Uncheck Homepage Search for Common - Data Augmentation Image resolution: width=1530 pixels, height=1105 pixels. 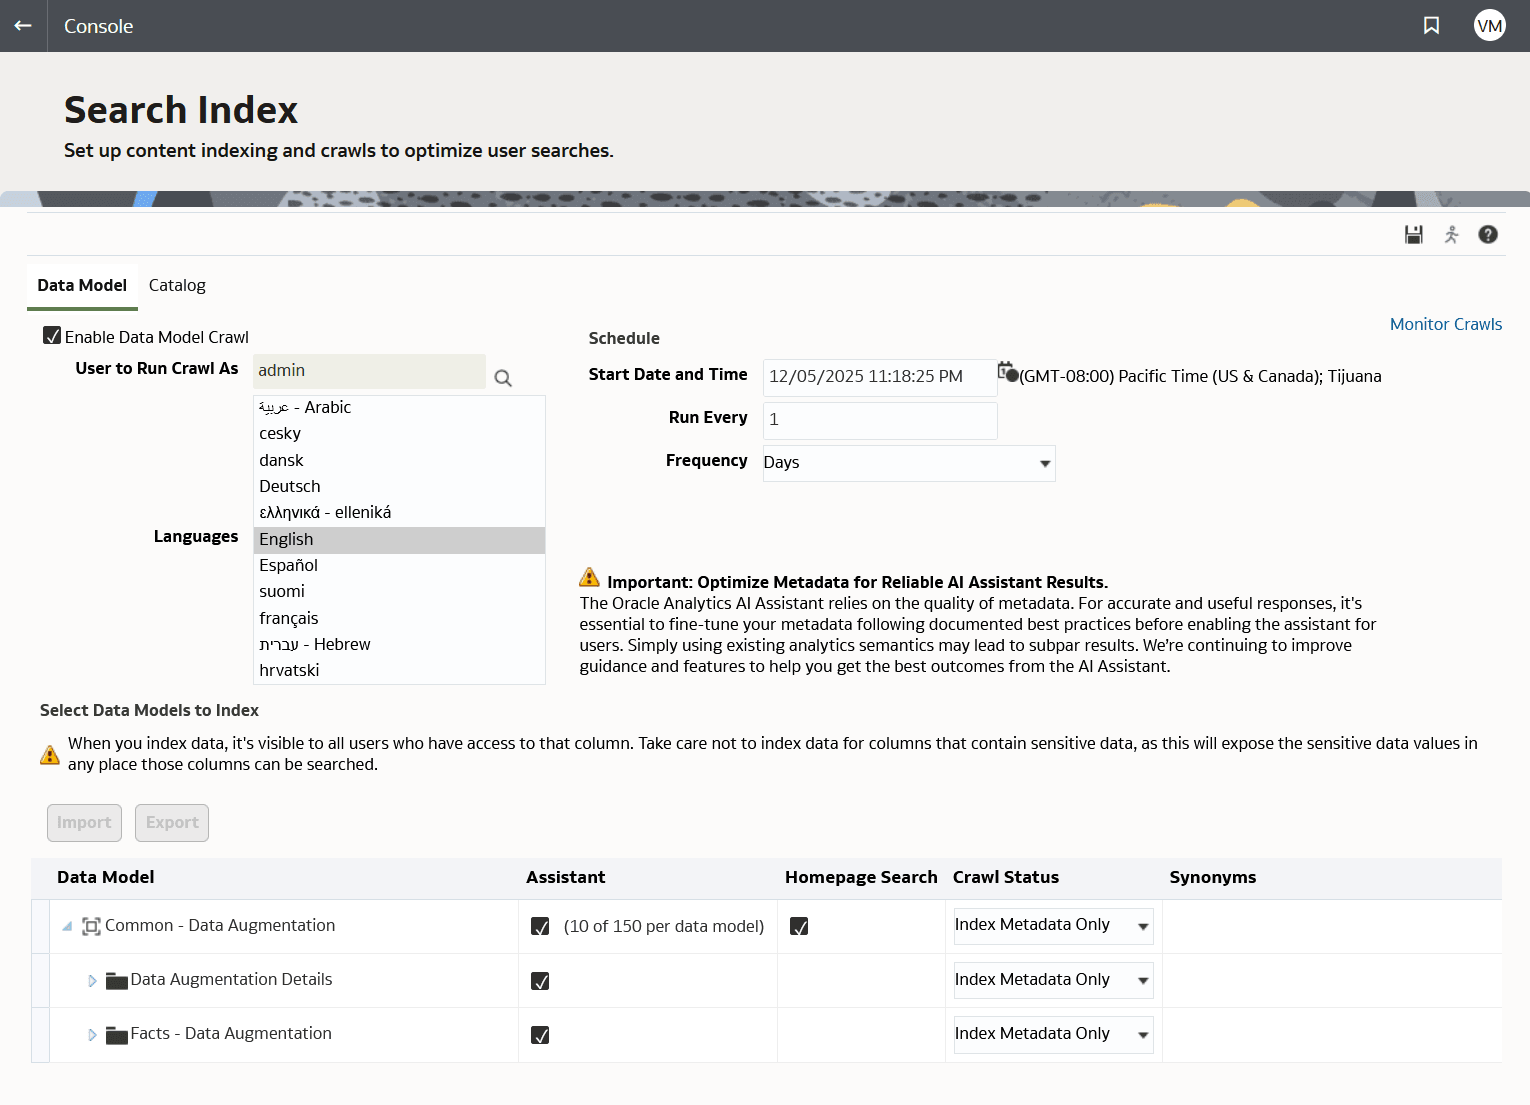(x=799, y=927)
